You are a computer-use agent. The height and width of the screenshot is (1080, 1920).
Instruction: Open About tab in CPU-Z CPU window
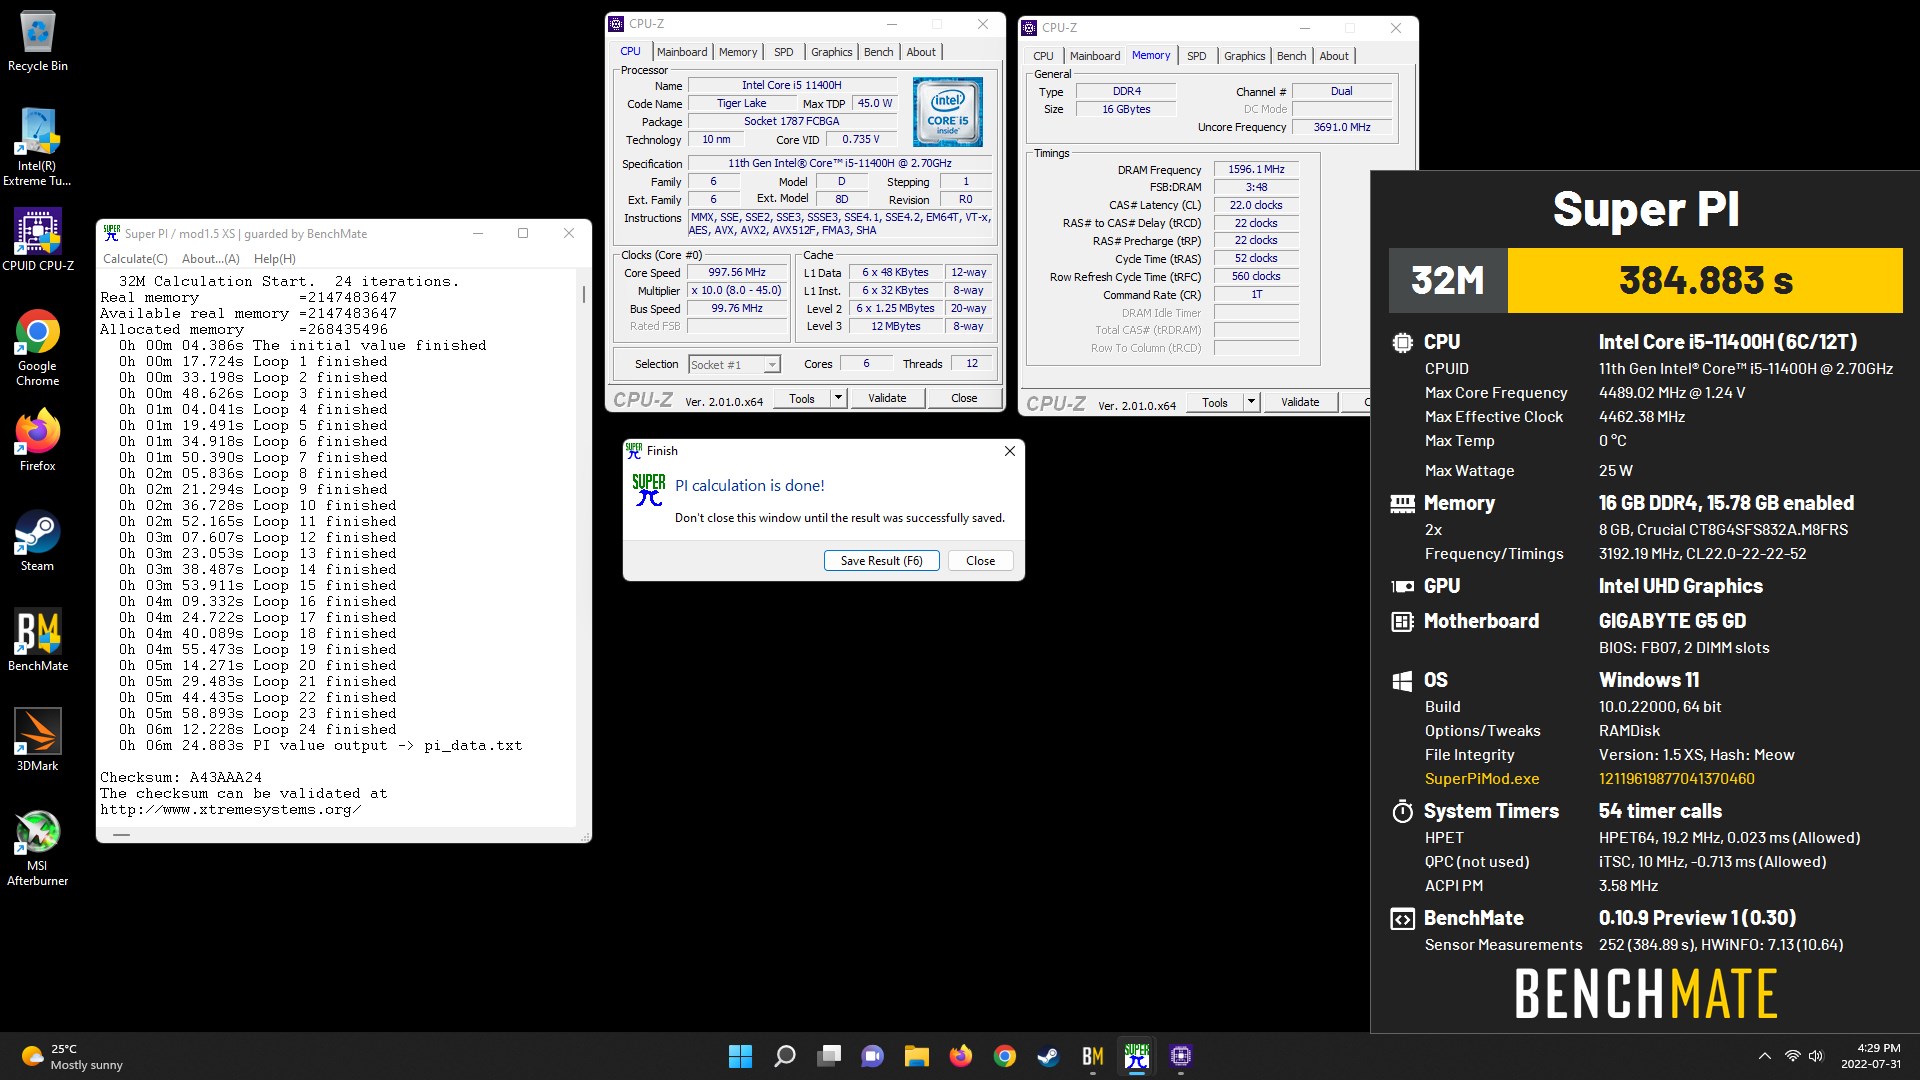tap(921, 52)
